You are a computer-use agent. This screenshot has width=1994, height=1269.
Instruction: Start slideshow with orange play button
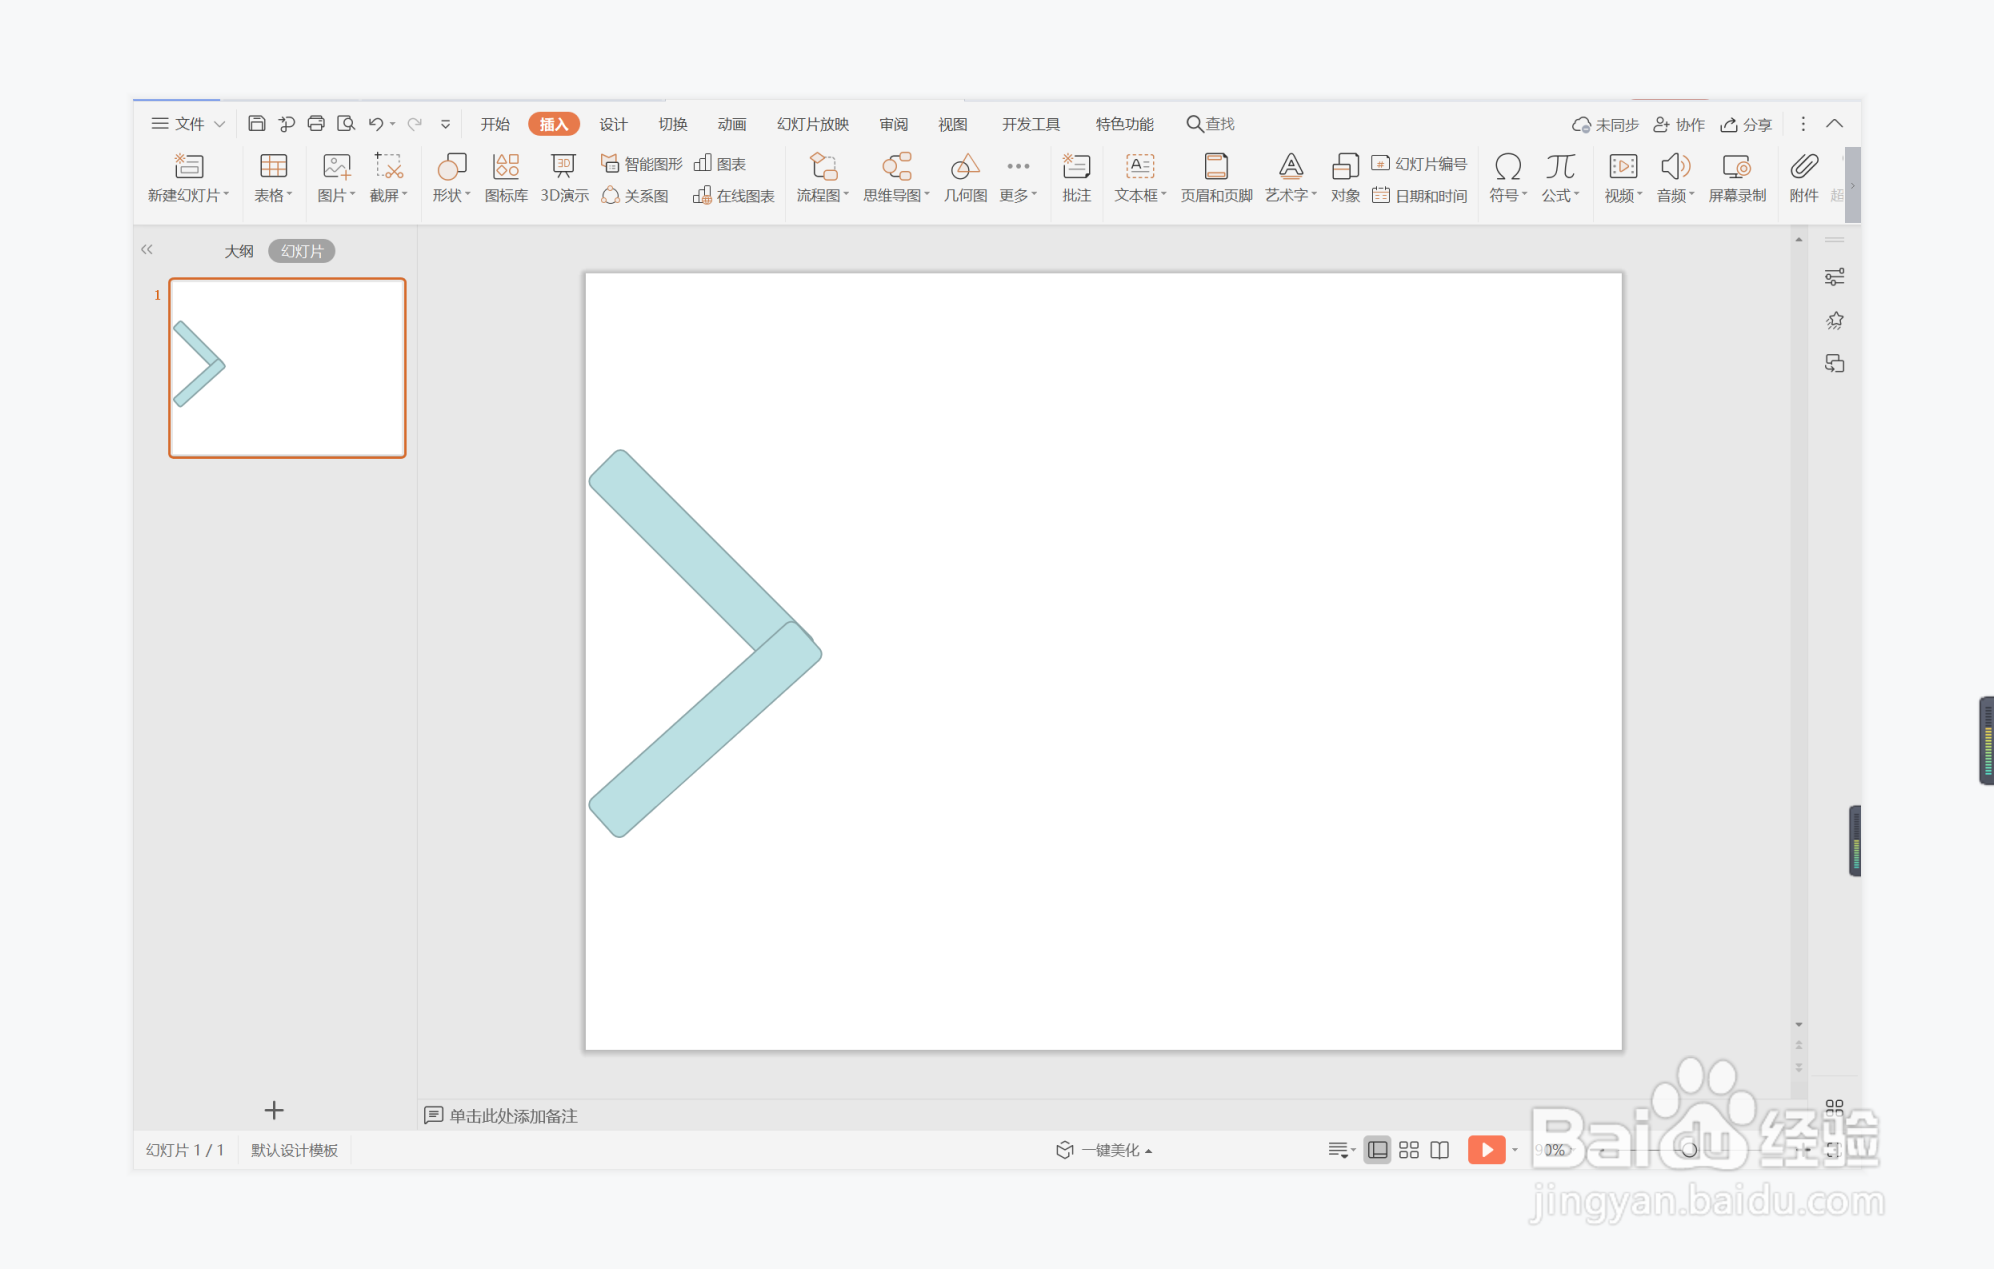(1486, 1150)
